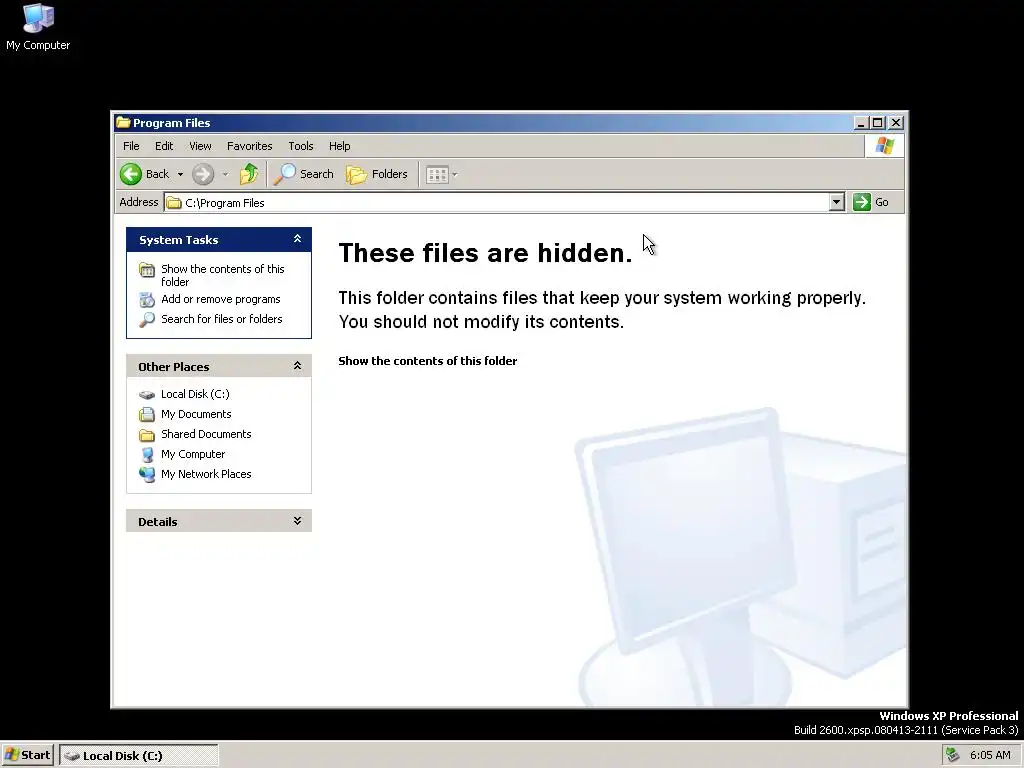
Task: Click the Address field showing C:\Program Files
Action: coord(497,202)
